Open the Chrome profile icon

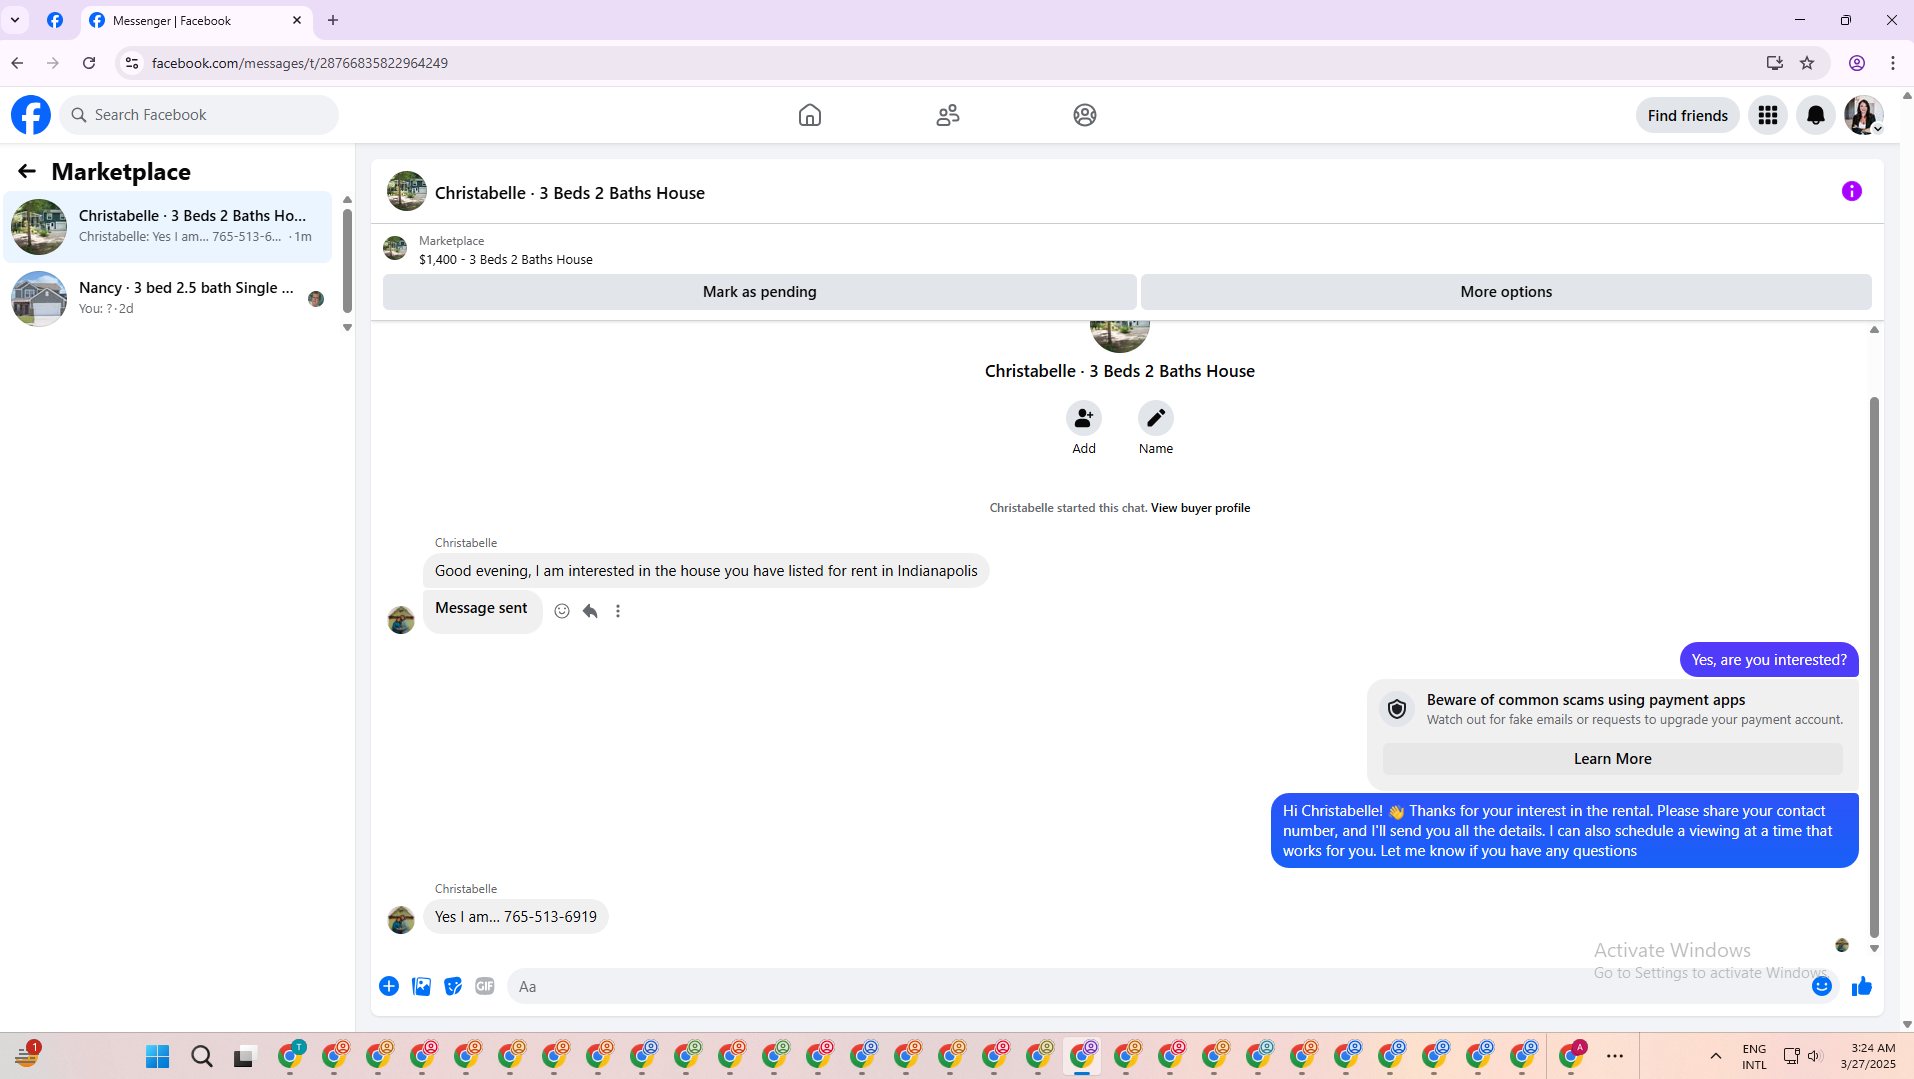click(1857, 63)
